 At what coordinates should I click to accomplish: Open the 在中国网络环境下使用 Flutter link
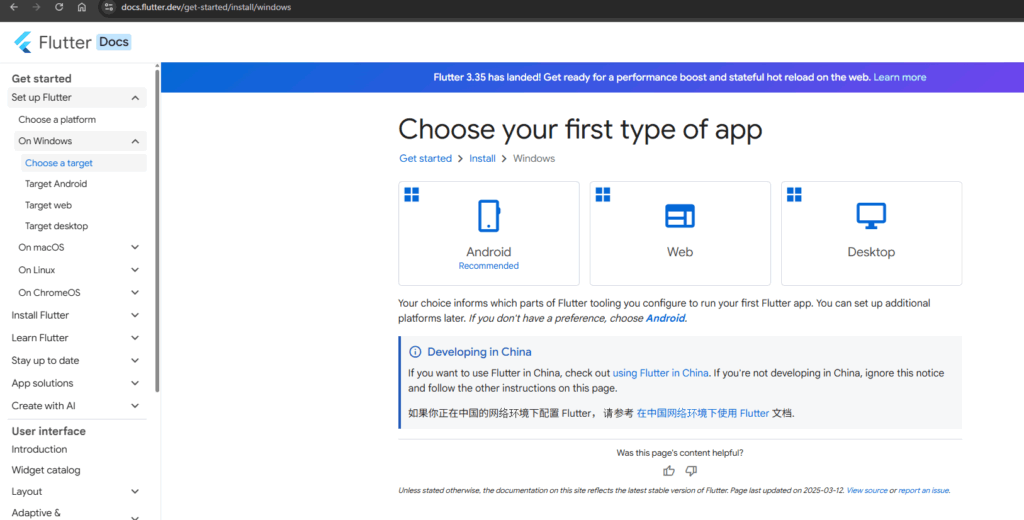pyautogui.click(x=703, y=413)
